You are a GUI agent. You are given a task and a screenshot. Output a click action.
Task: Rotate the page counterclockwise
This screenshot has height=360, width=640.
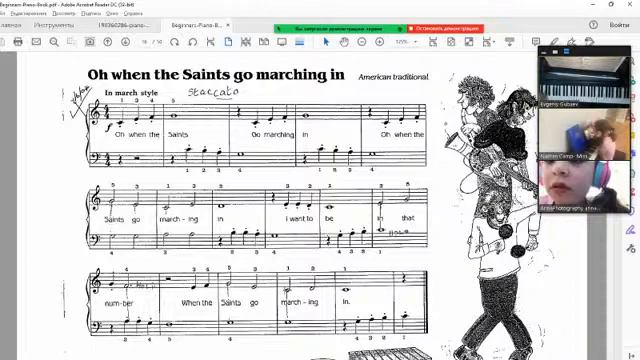tap(193, 42)
